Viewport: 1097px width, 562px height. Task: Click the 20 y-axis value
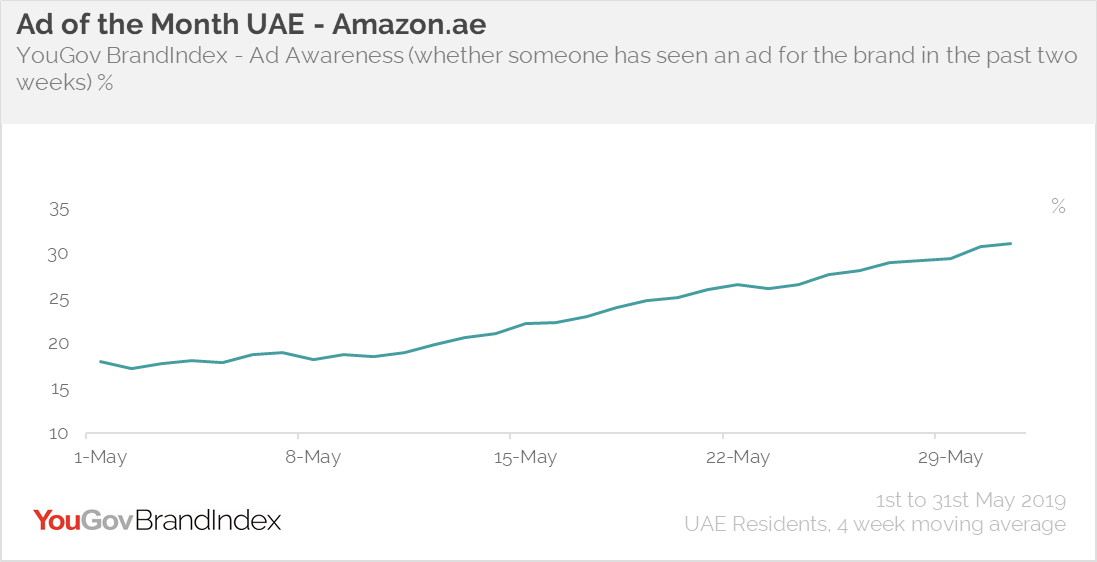(x=57, y=344)
